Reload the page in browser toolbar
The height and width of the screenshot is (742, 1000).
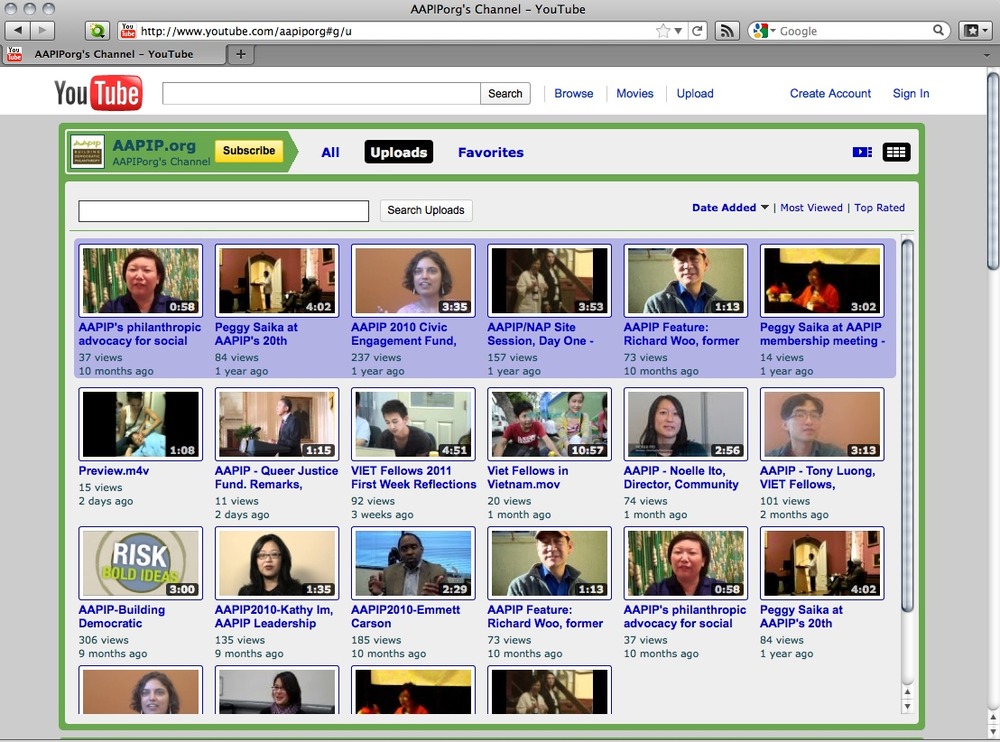point(698,31)
